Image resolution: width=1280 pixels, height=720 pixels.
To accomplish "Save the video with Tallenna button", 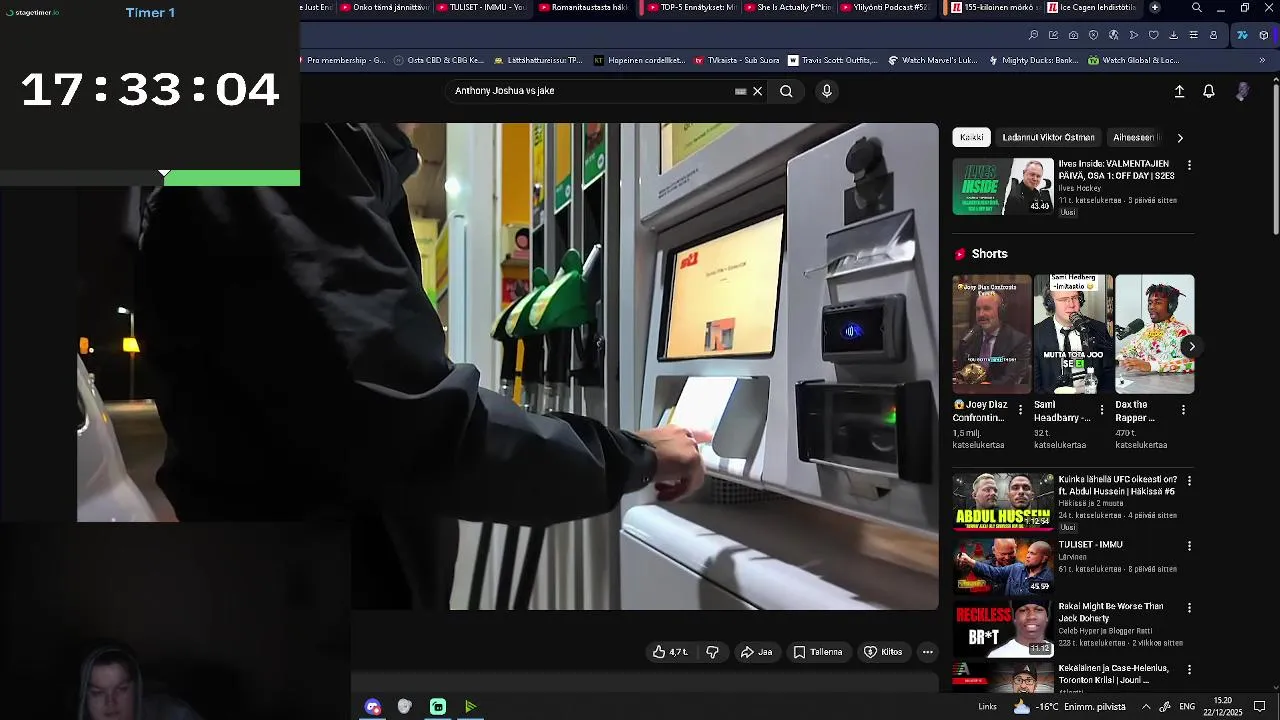I will 818,652.
